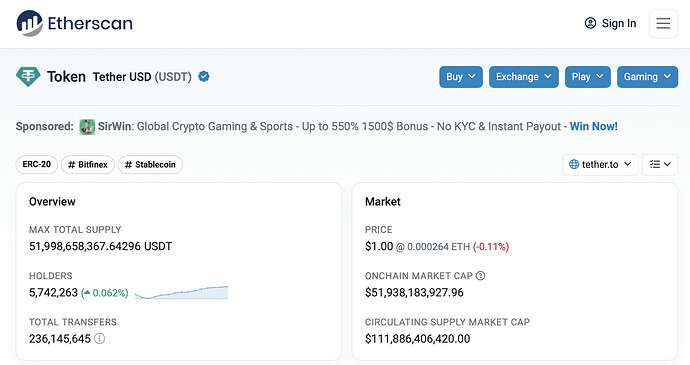Open the tether.to links dropdown
This screenshot has height=365, width=690.
pos(600,165)
